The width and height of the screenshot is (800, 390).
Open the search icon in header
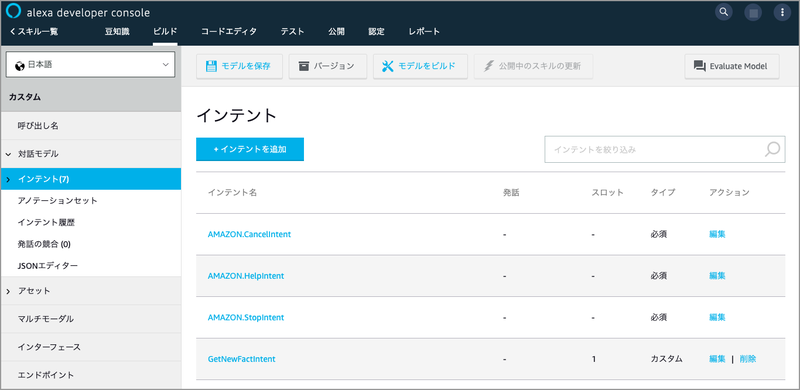(723, 12)
